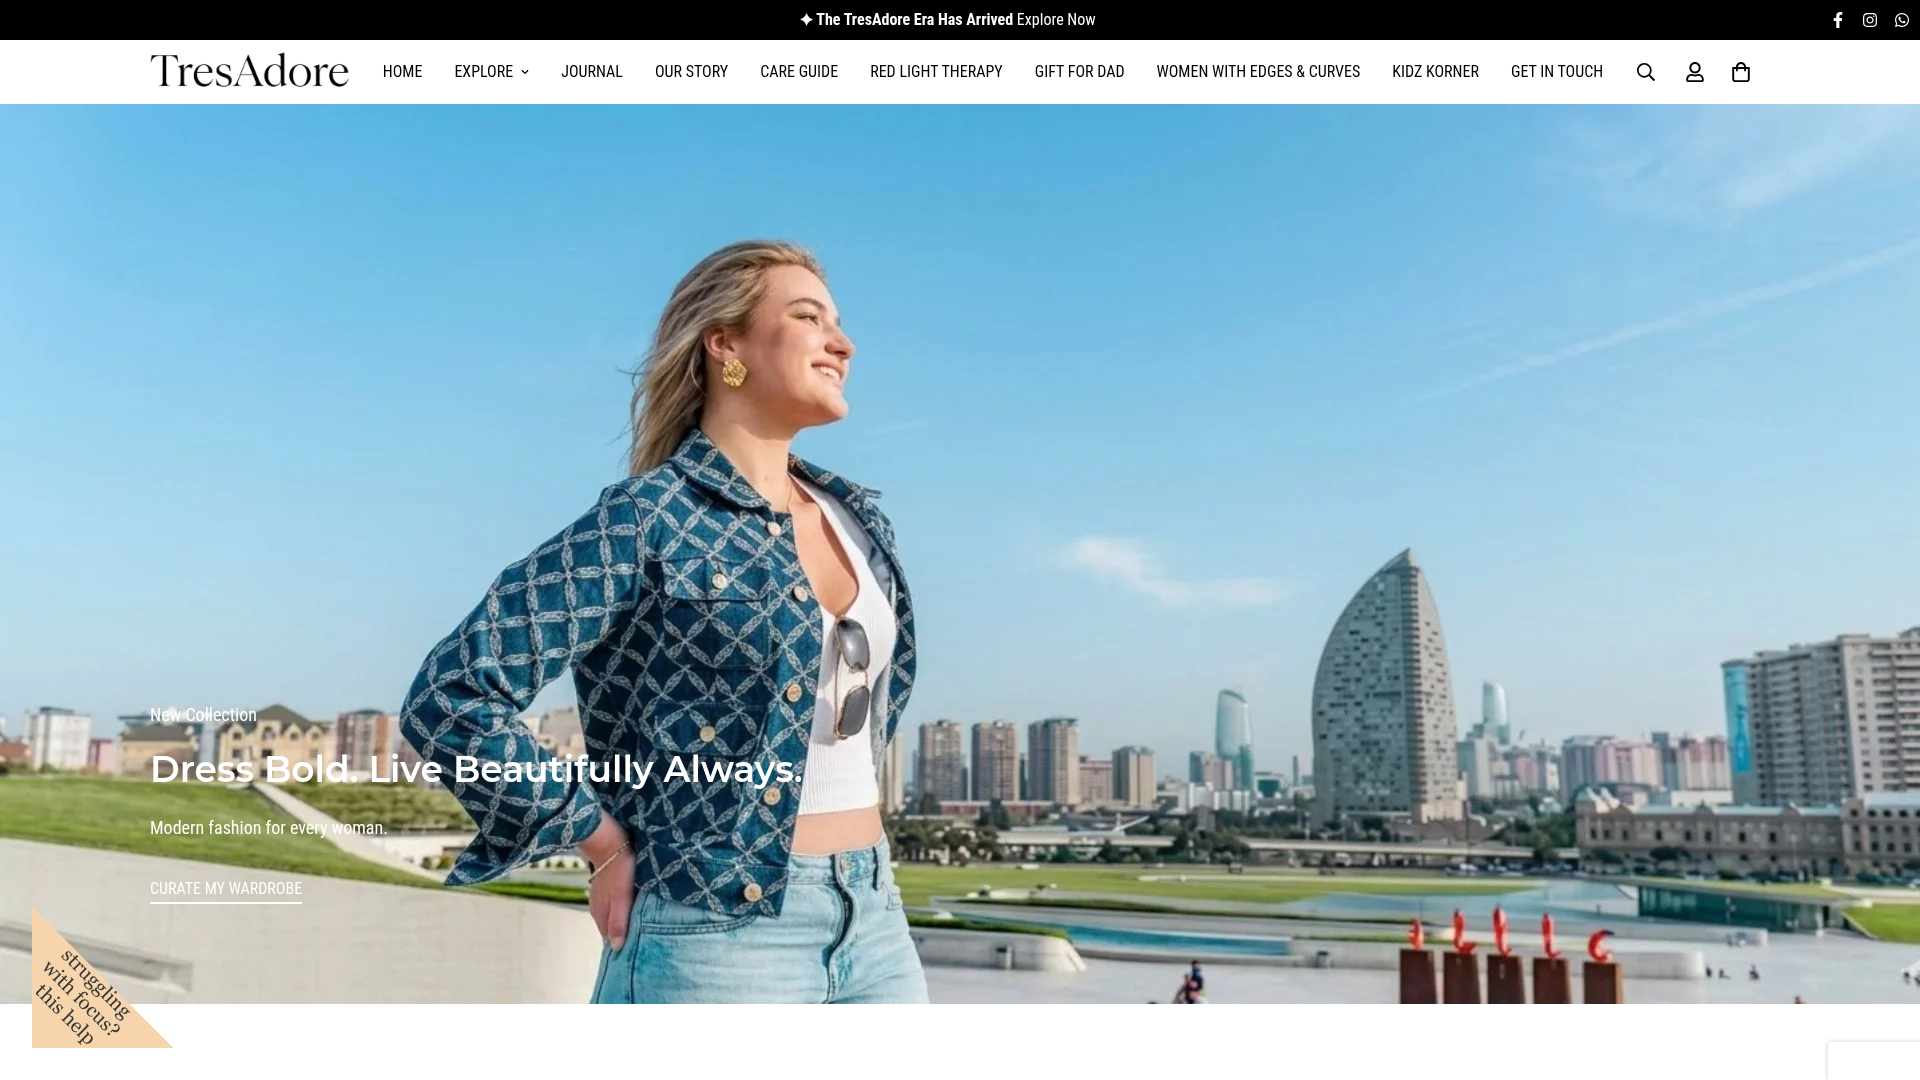This screenshot has width=1920, height=1080.
Task: Click the TresAdore logo
Action: [x=250, y=71]
